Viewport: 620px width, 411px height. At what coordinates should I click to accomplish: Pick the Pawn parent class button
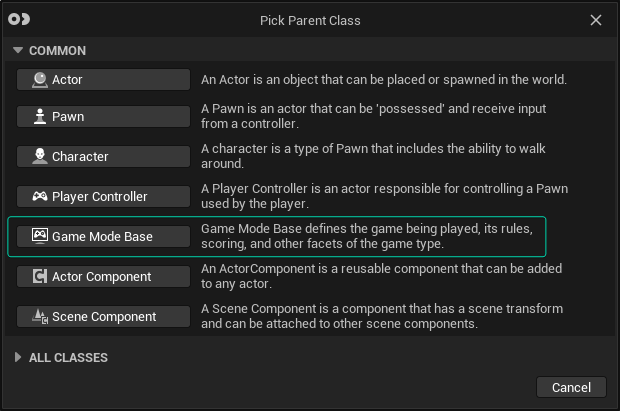103,117
